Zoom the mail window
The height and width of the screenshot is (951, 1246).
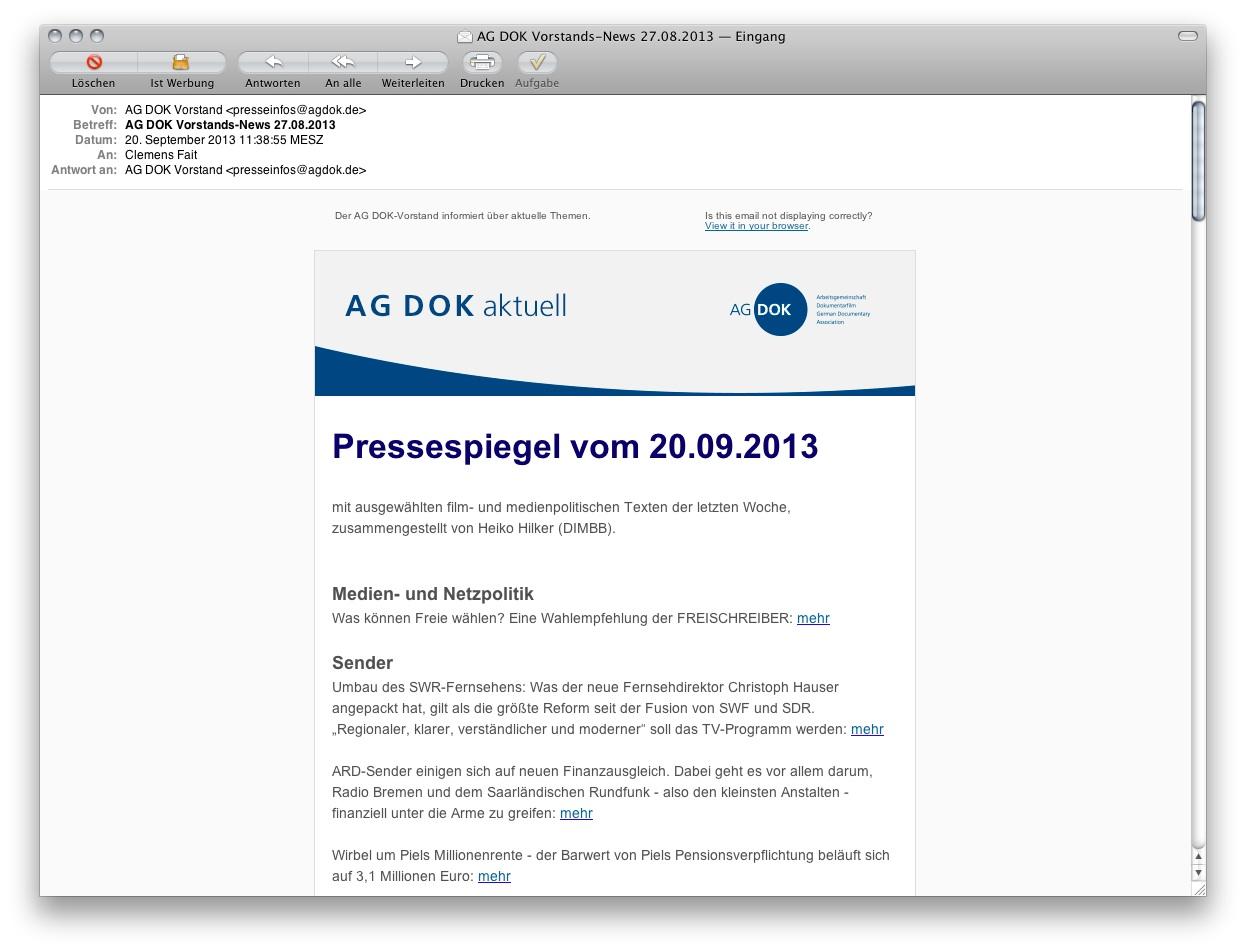tap(97, 36)
